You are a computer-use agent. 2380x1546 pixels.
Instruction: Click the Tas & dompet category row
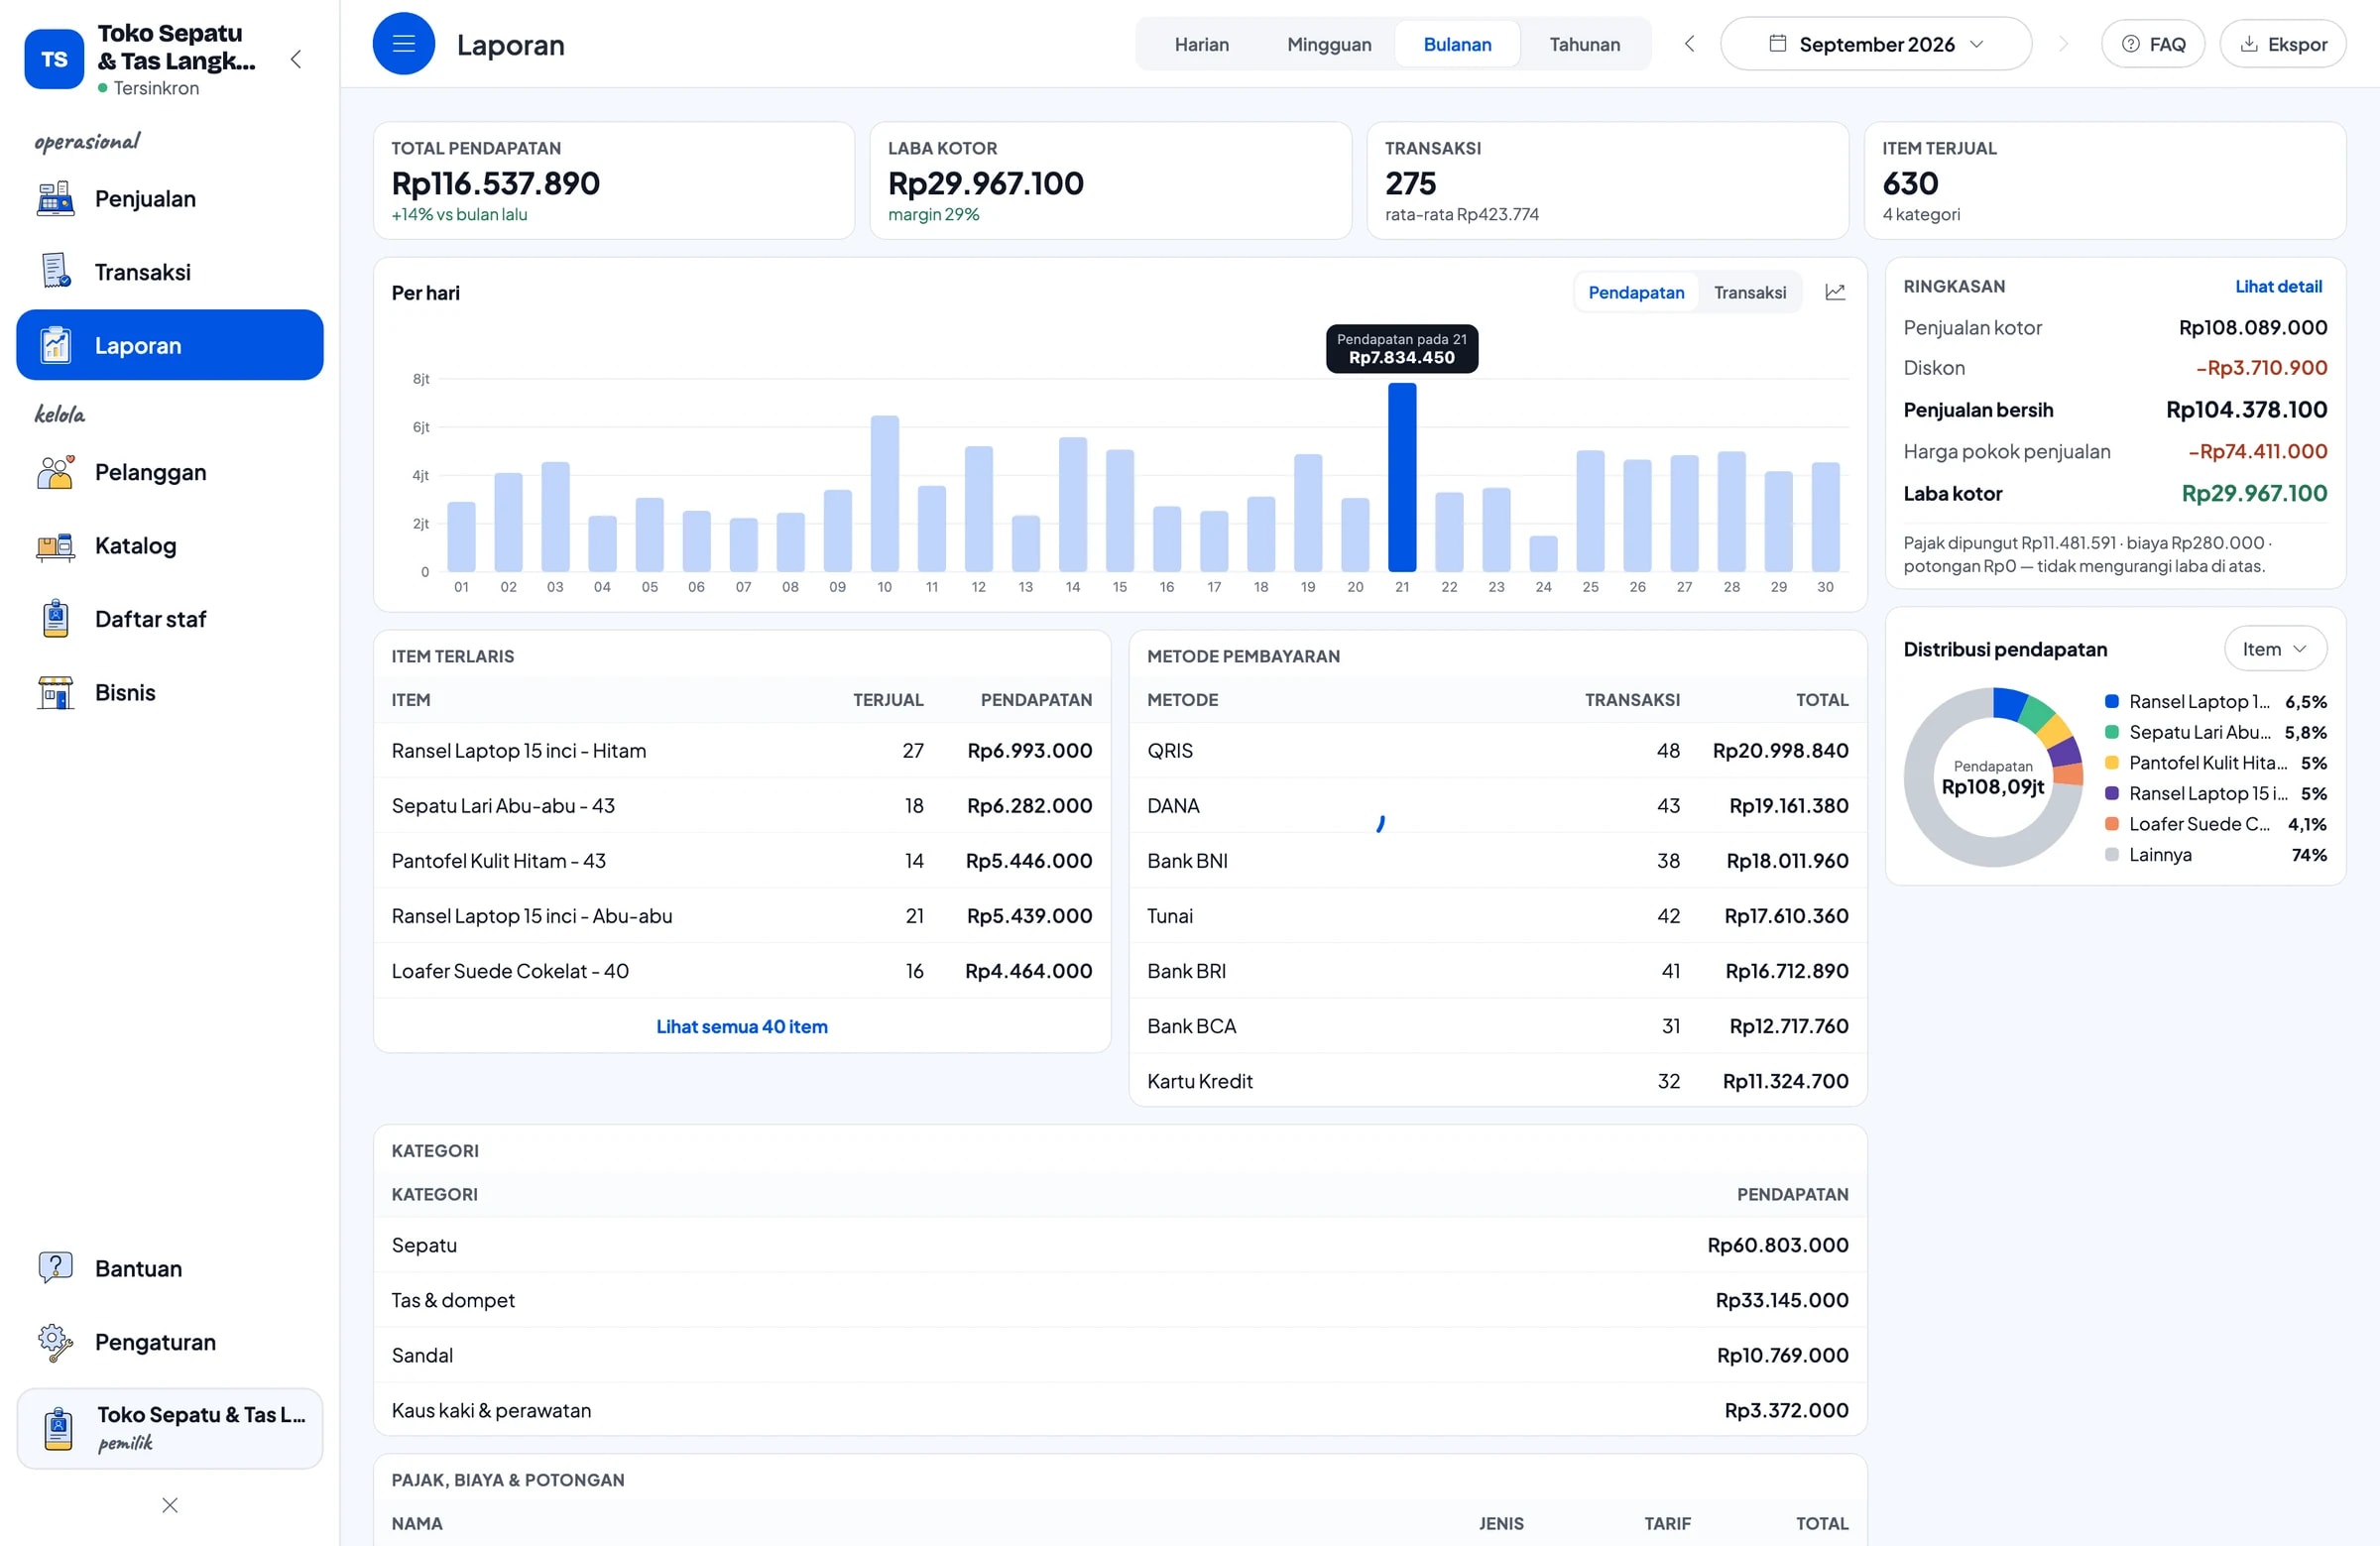point(1119,1300)
